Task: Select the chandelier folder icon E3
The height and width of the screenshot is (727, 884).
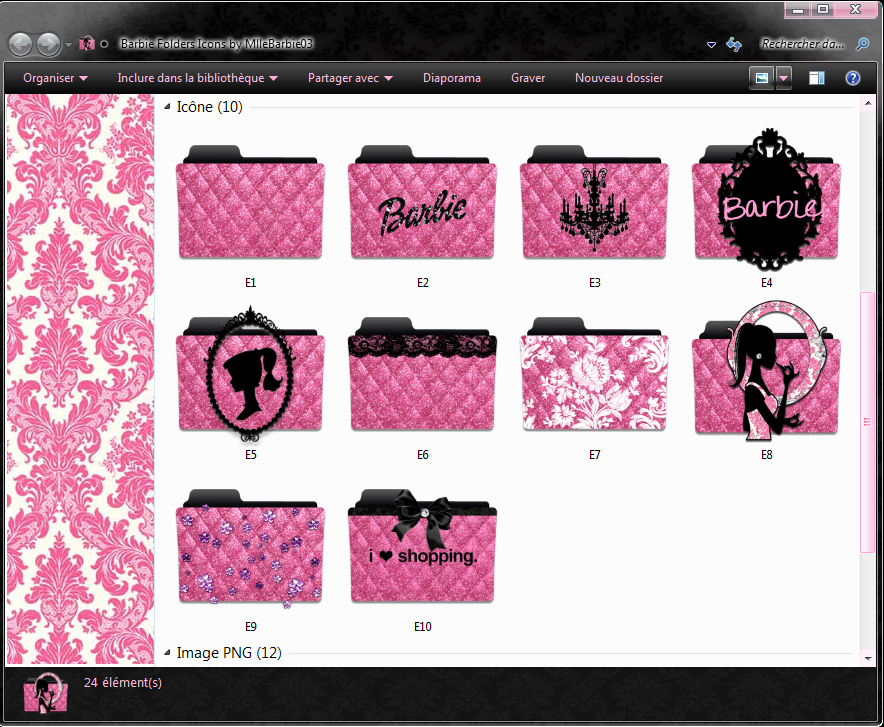Action: [594, 202]
